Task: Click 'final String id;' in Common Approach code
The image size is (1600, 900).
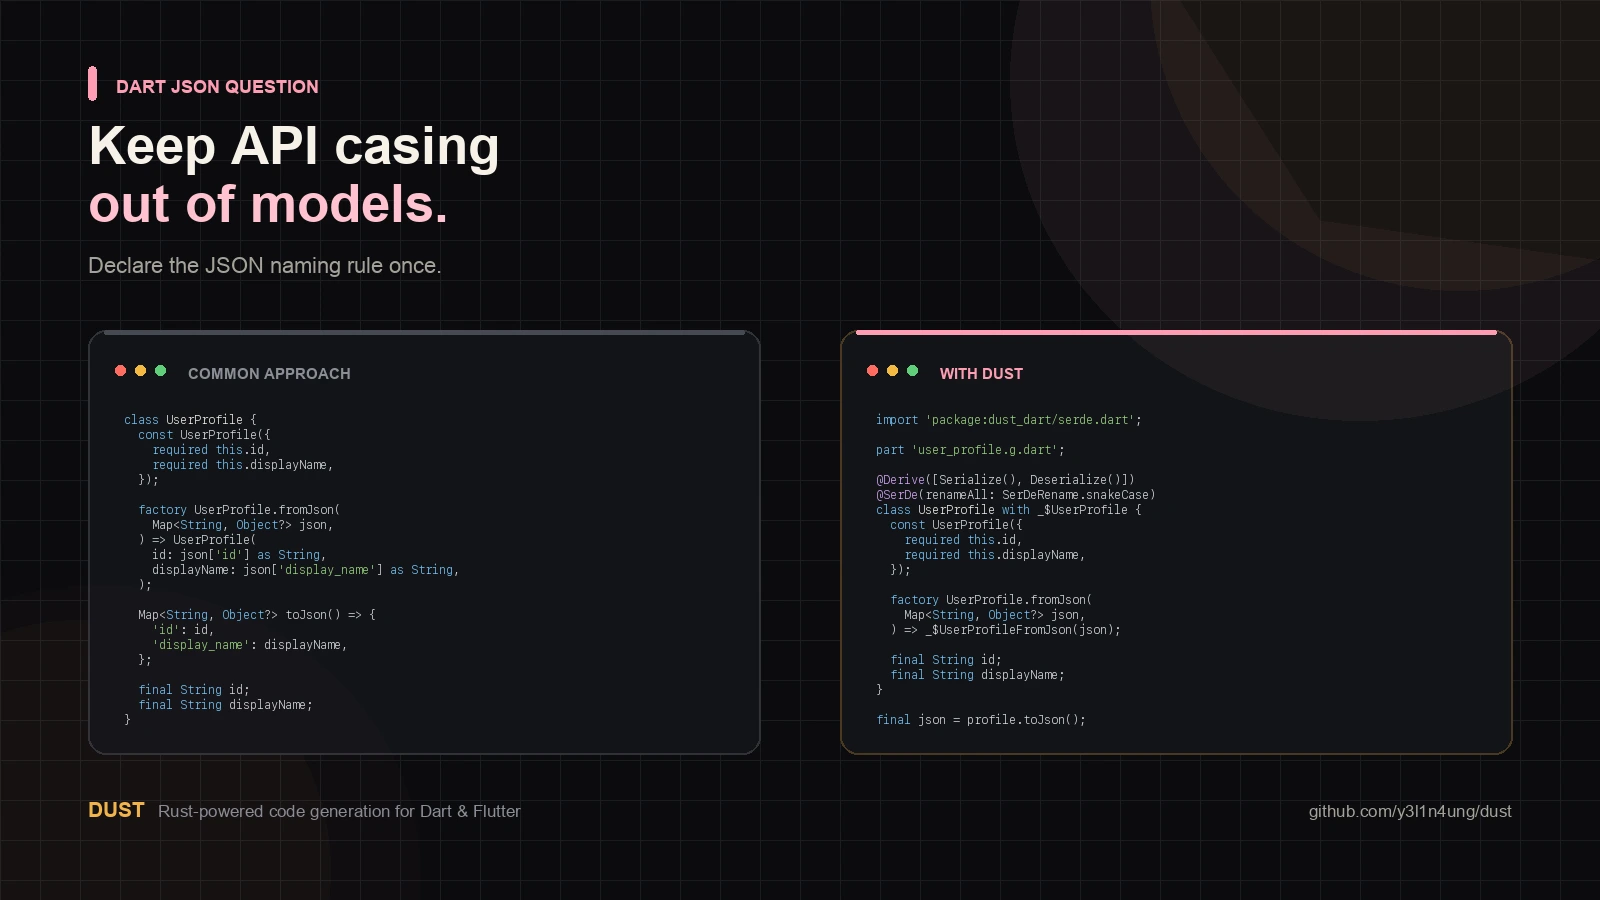Action: coord(194,690)
